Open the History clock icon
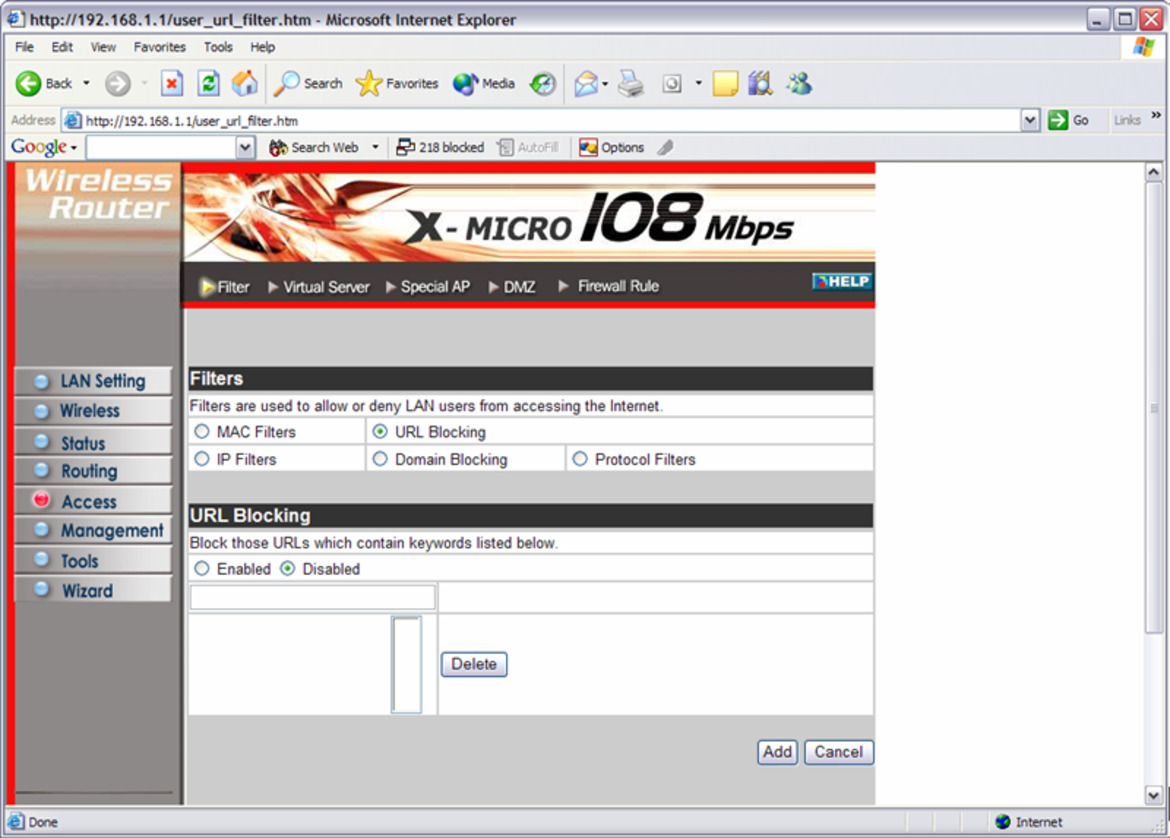 pos(543,84)
